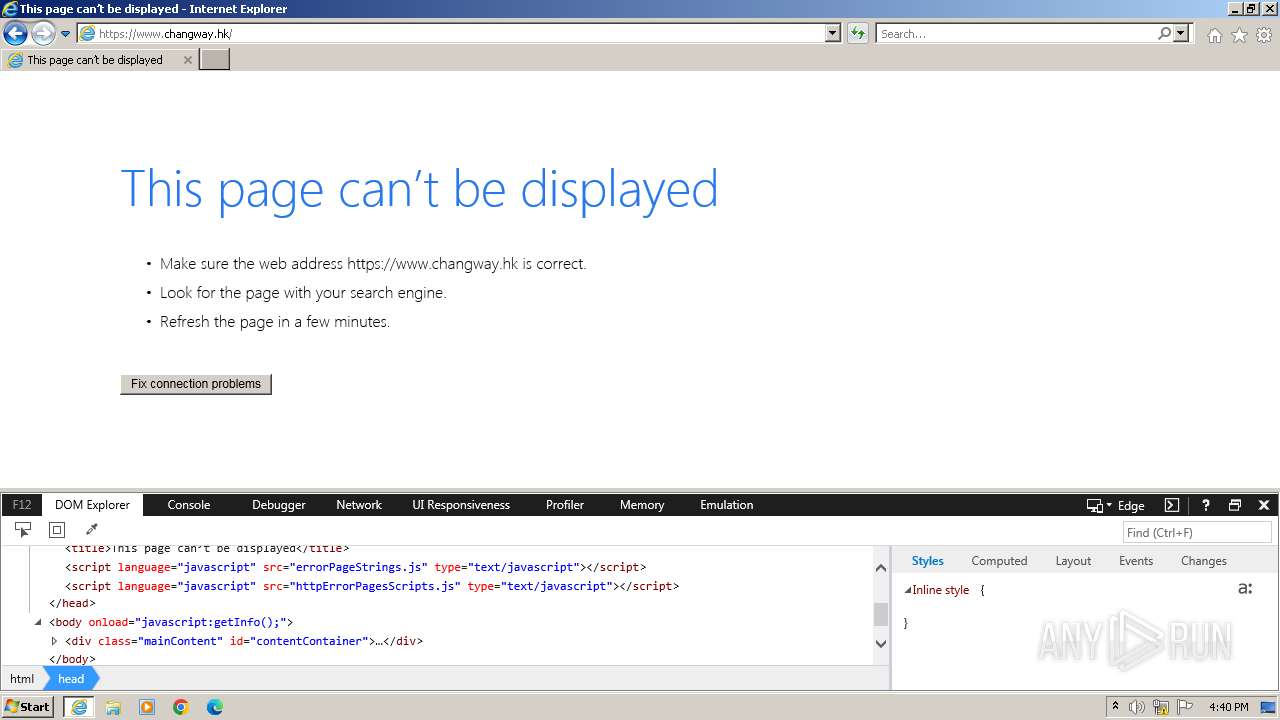Show hidden system tray icons
The height and width of the screenshot is (720, 1280).
(x=1115, y=707)
